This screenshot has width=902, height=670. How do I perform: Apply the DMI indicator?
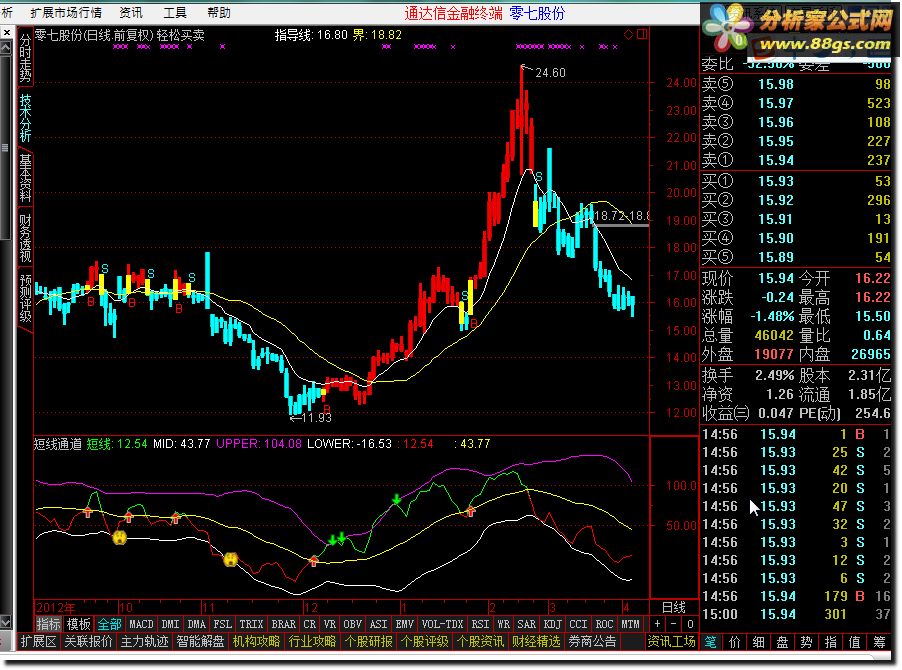point(170,624)
